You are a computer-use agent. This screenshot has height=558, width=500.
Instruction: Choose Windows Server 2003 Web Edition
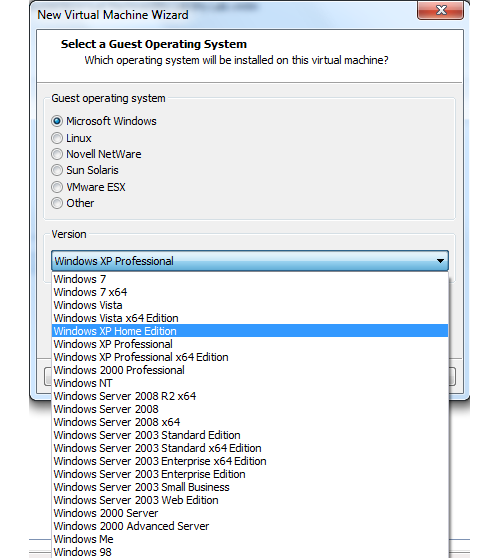pyautogui.click(x=250, y=500)
